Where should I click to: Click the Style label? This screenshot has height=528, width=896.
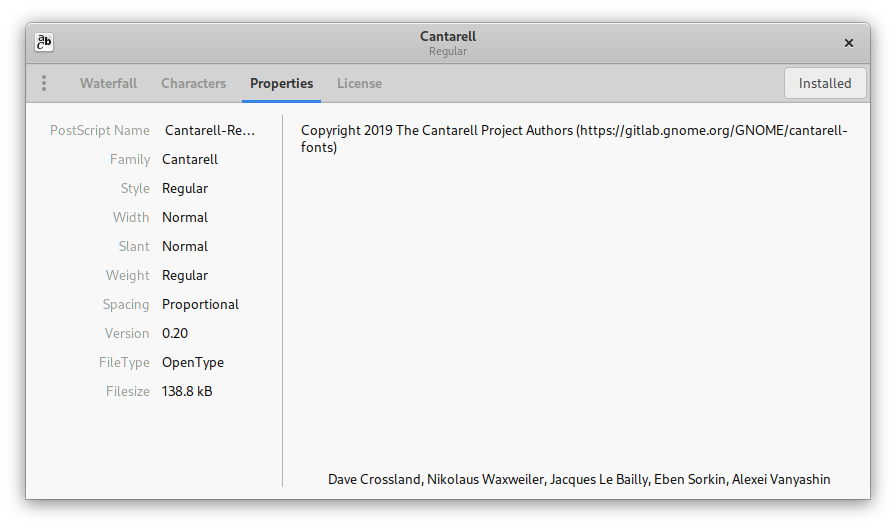pos(135,188)
